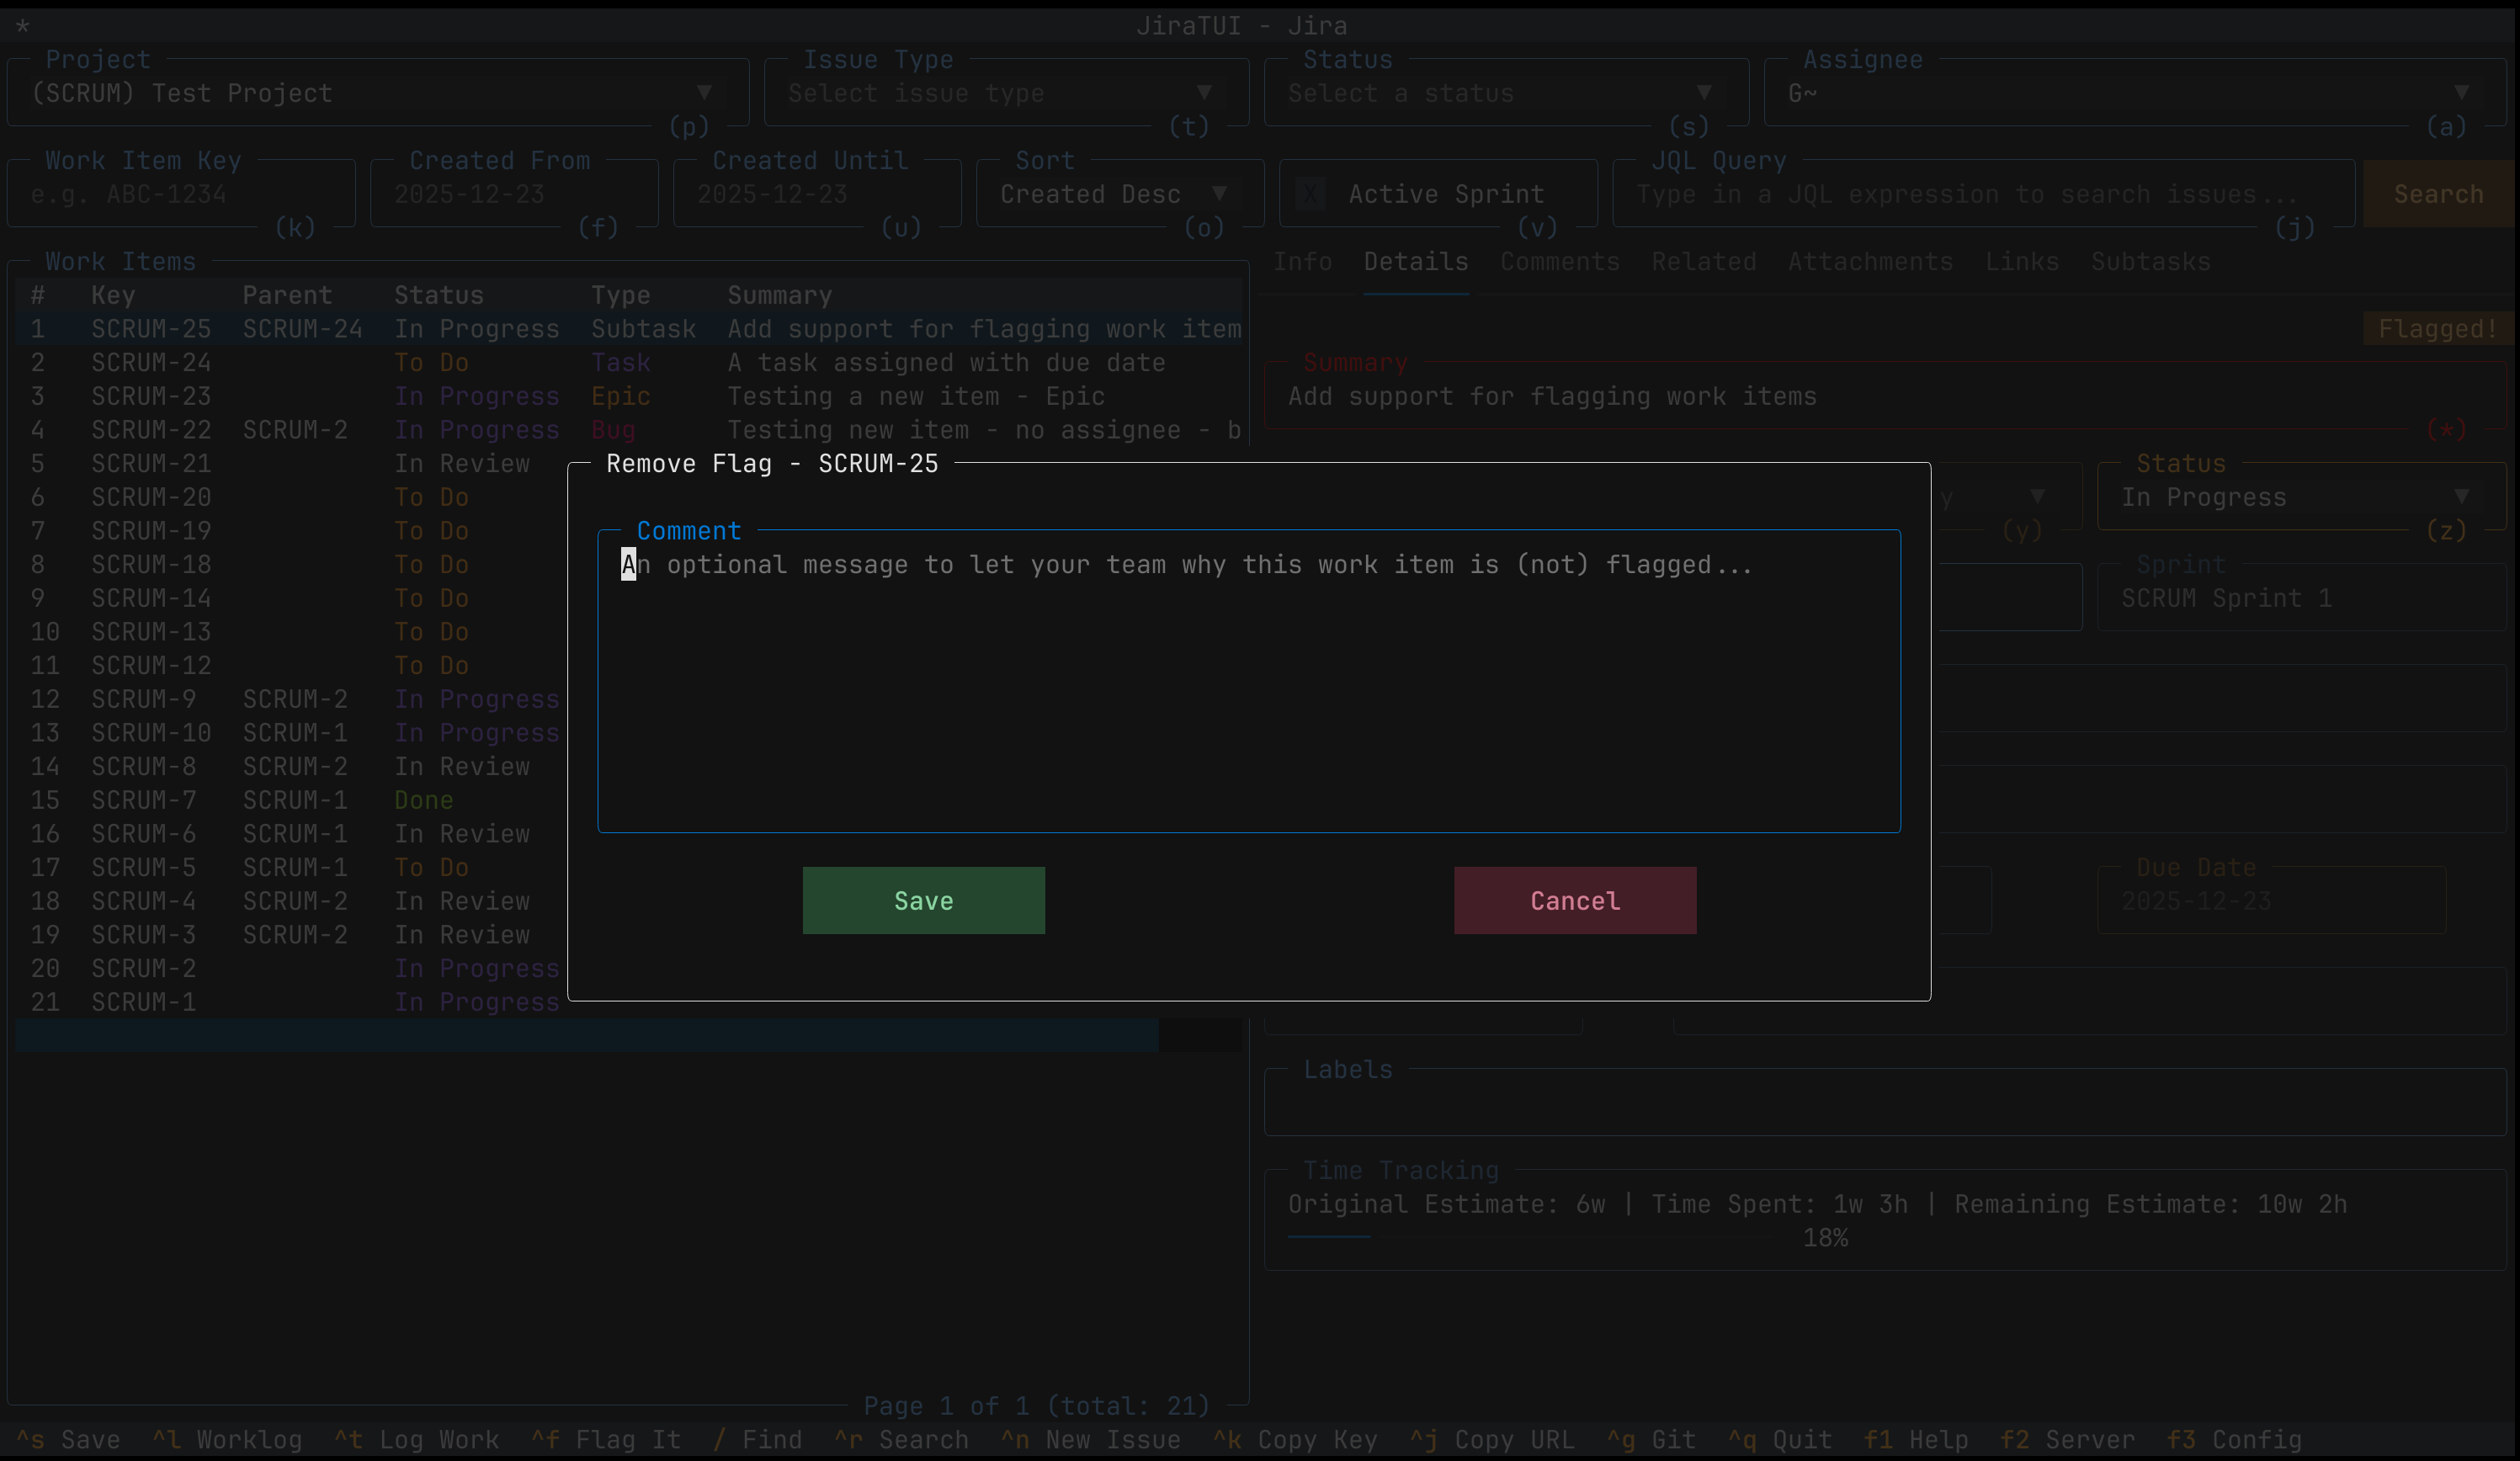Click ^s Save in the footer
This screenshot has height=1461, width=2520.
[x=68, y=1440]
